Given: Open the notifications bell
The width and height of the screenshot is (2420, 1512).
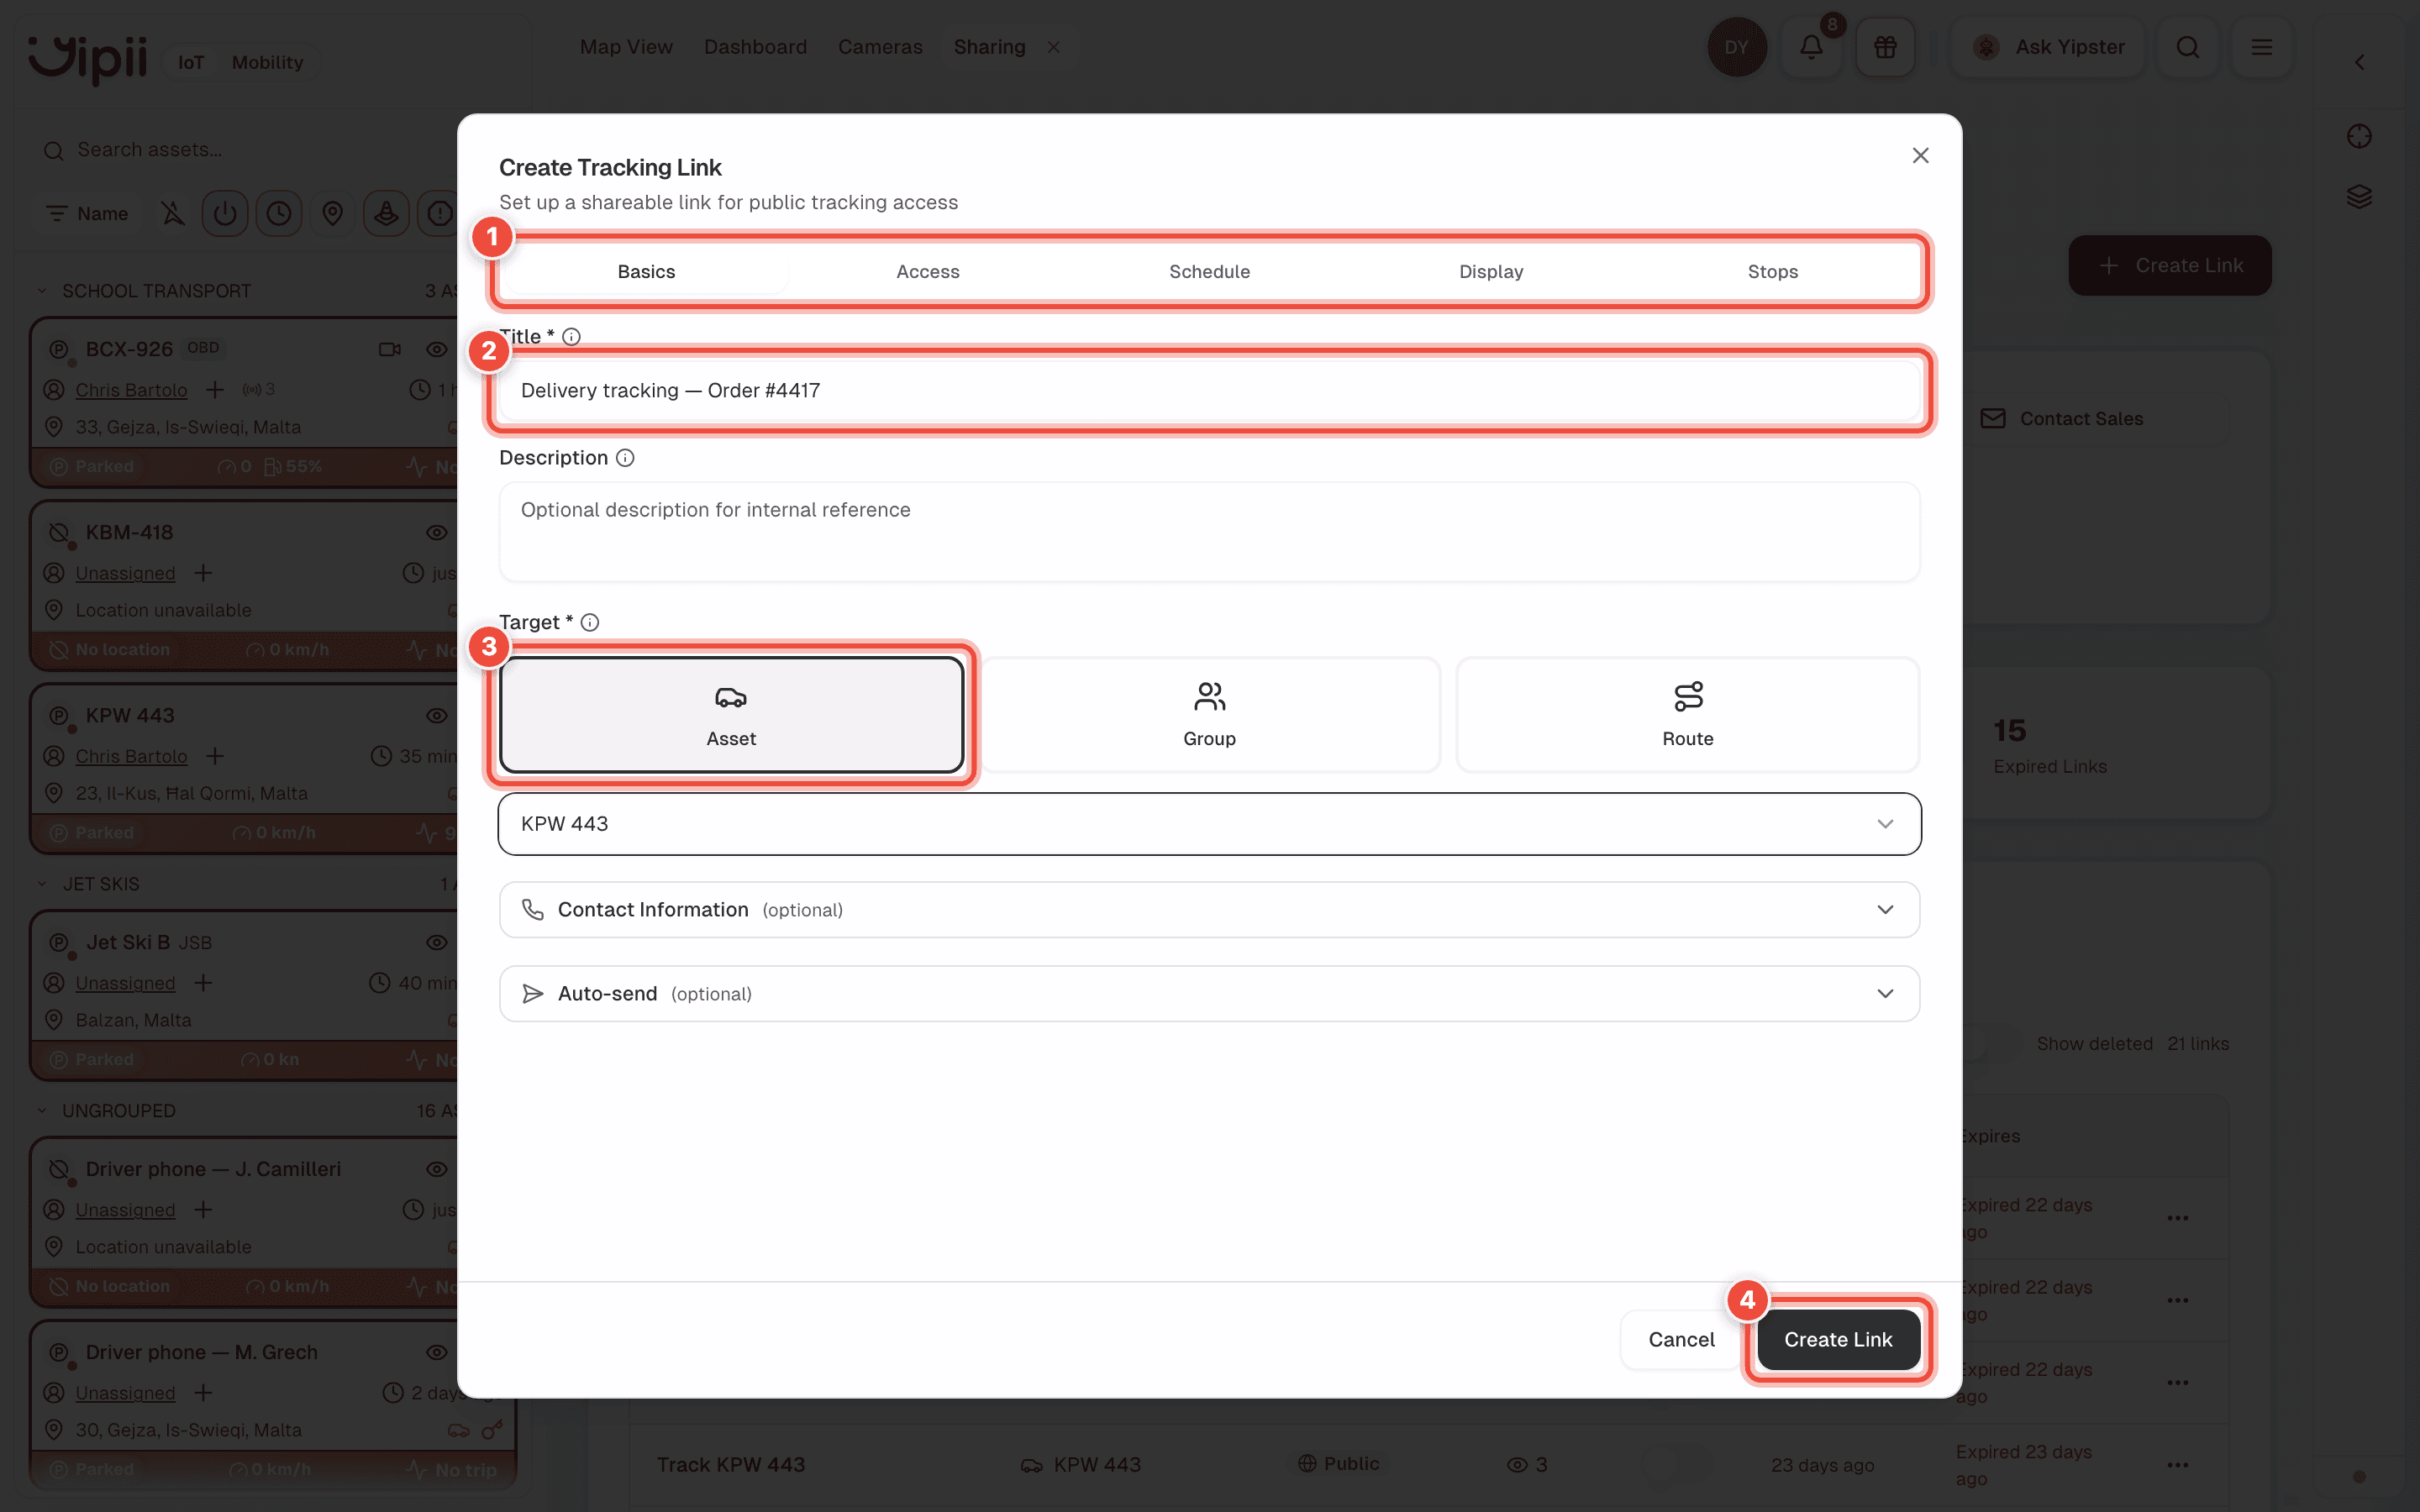Looking at the screenshot, I should click(x=1811, y=47).
